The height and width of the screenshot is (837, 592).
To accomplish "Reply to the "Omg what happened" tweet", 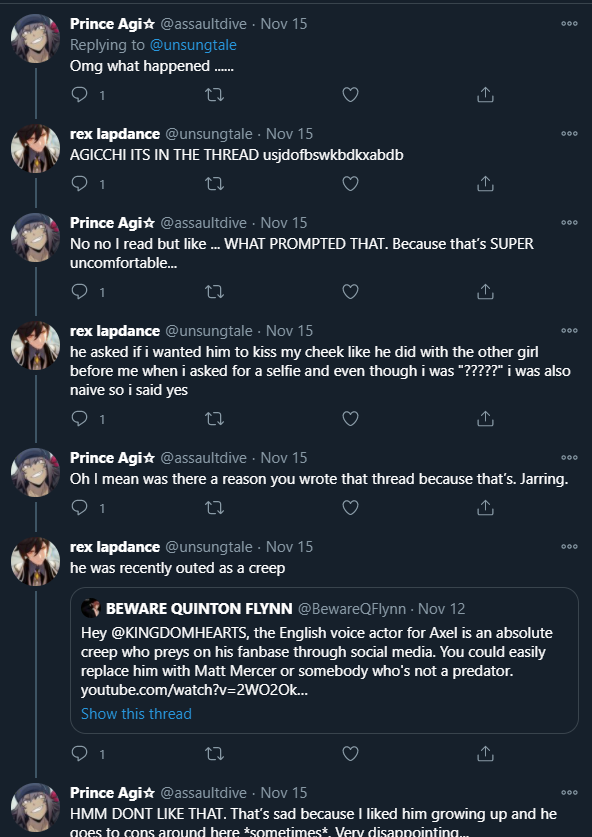I will point(80,95).
